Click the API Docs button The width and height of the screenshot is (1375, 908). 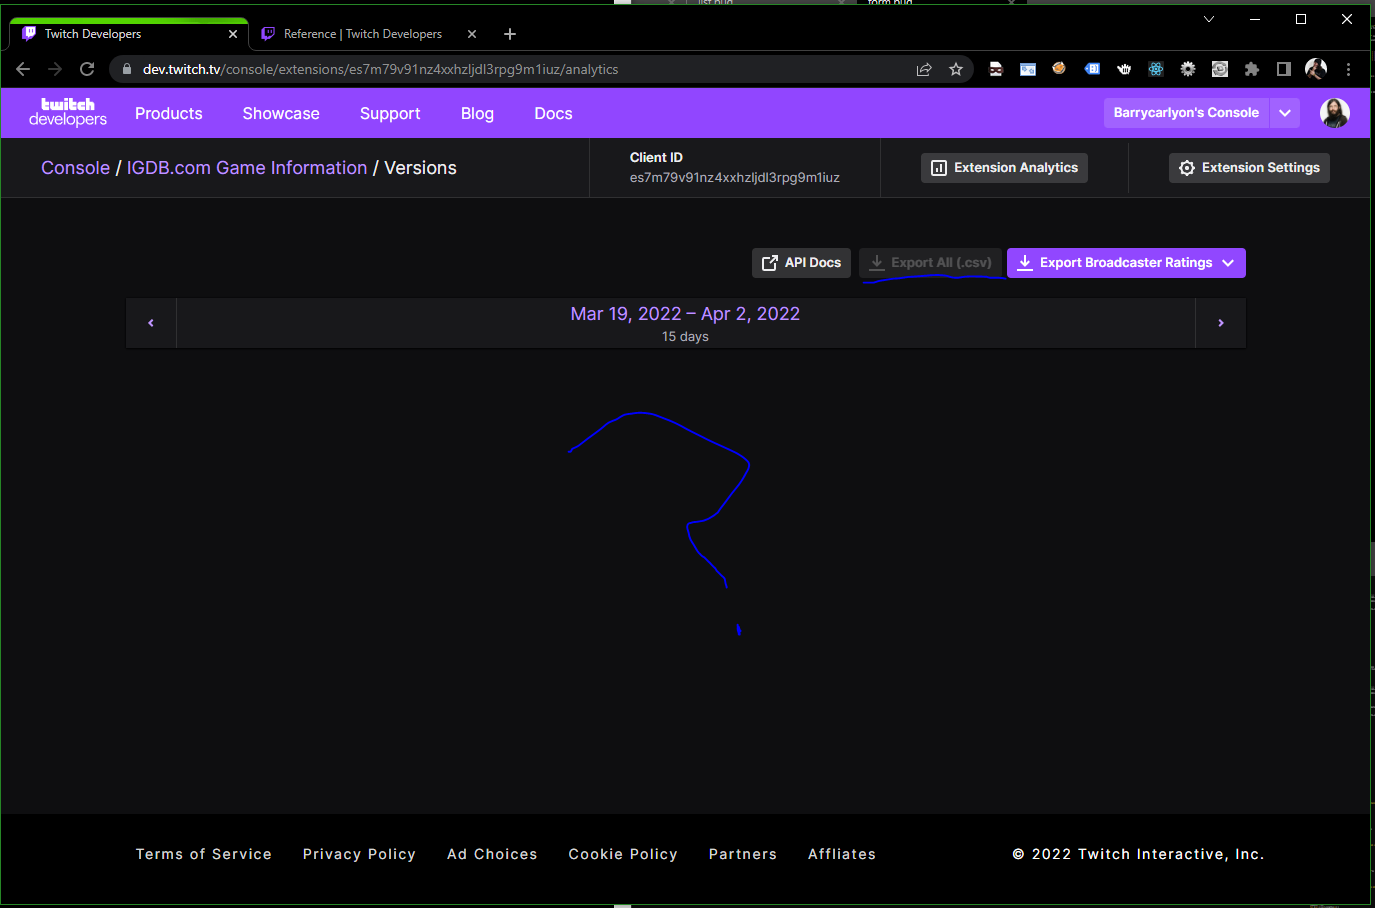(801, 262)
